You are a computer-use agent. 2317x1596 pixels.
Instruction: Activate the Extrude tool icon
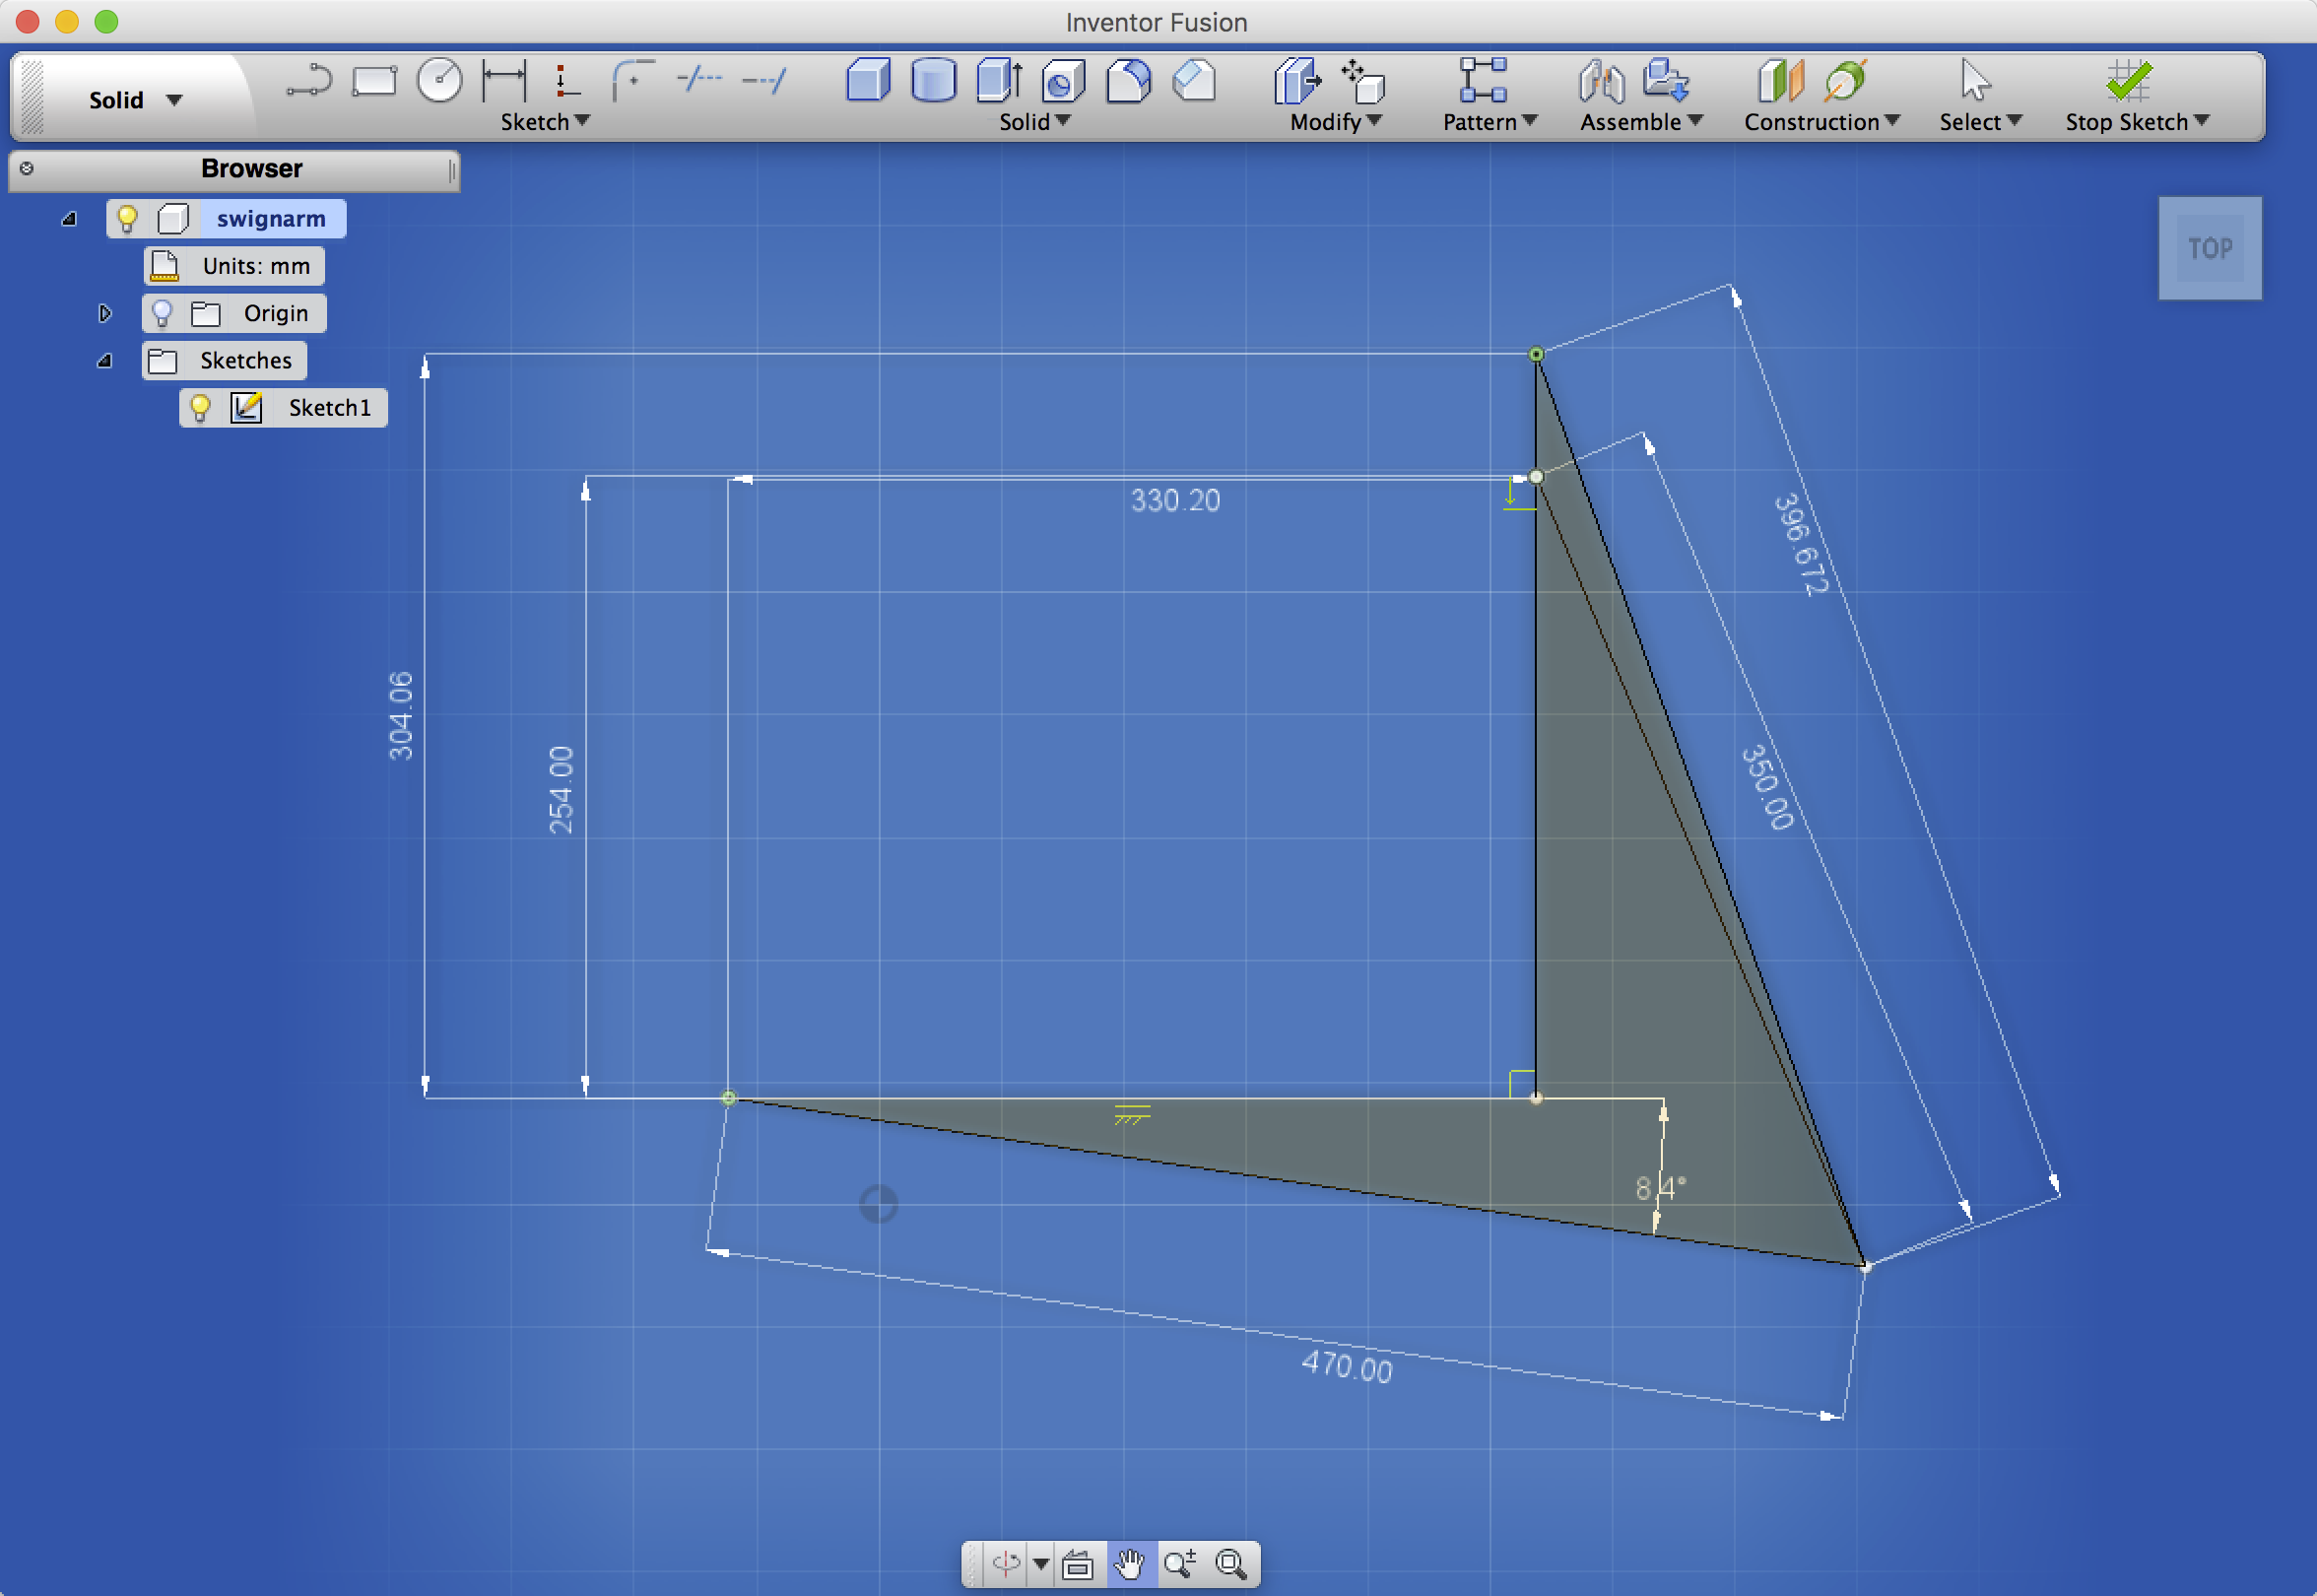point(998,80)
